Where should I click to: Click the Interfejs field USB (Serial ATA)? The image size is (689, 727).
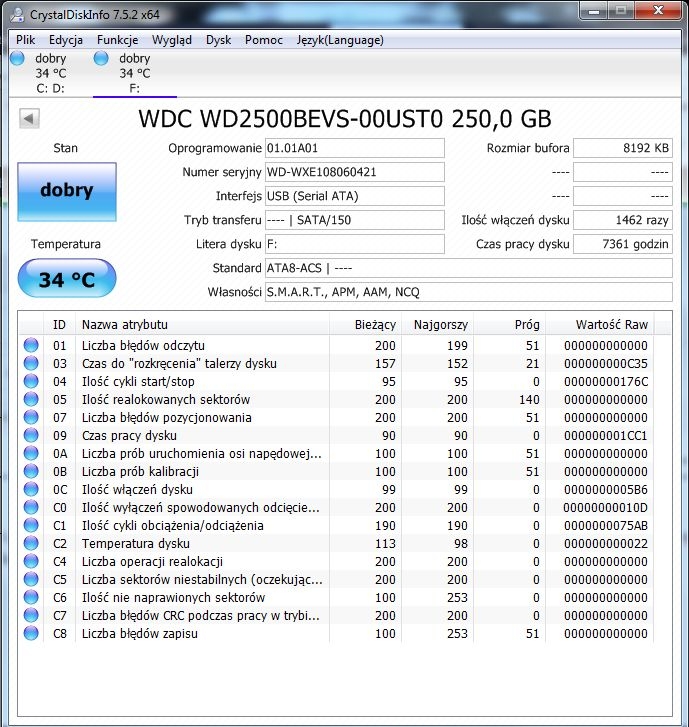355,196
